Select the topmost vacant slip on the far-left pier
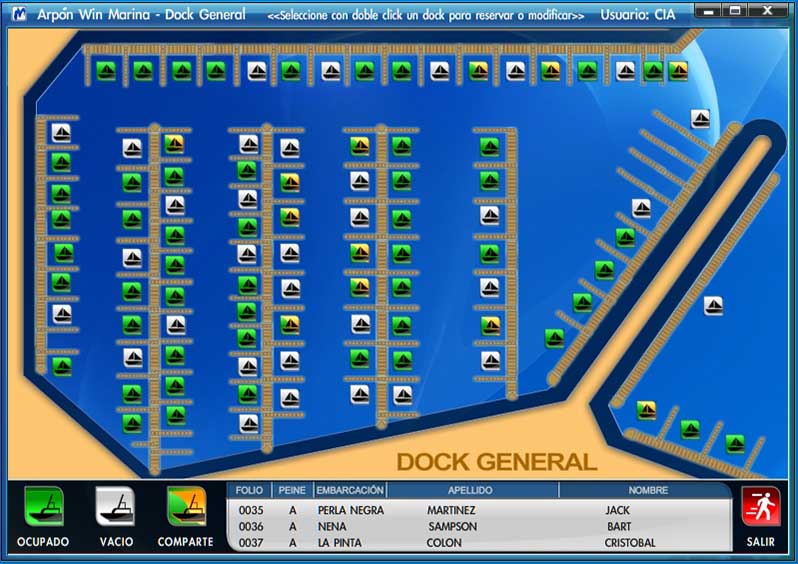798x564 pixels. (62, 133)
